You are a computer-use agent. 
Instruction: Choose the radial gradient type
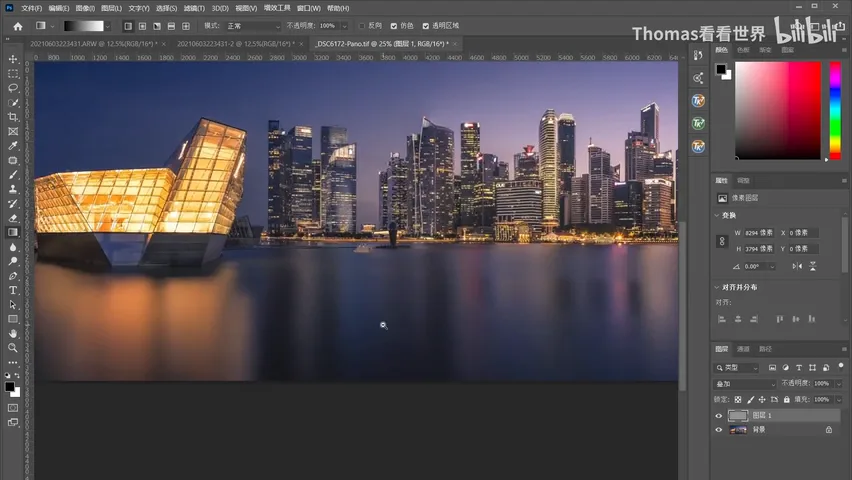(142, 26)
